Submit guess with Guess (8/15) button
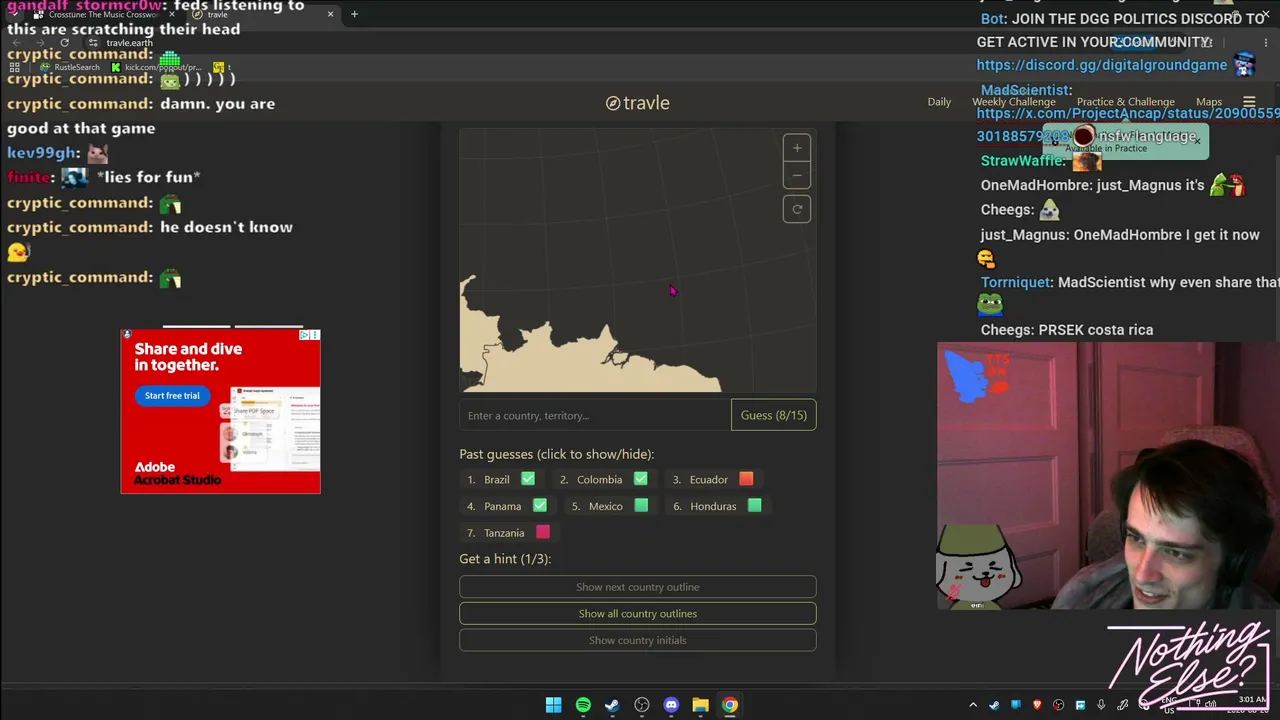Screen dimensions: 1280x720 (x=774, y=416)
